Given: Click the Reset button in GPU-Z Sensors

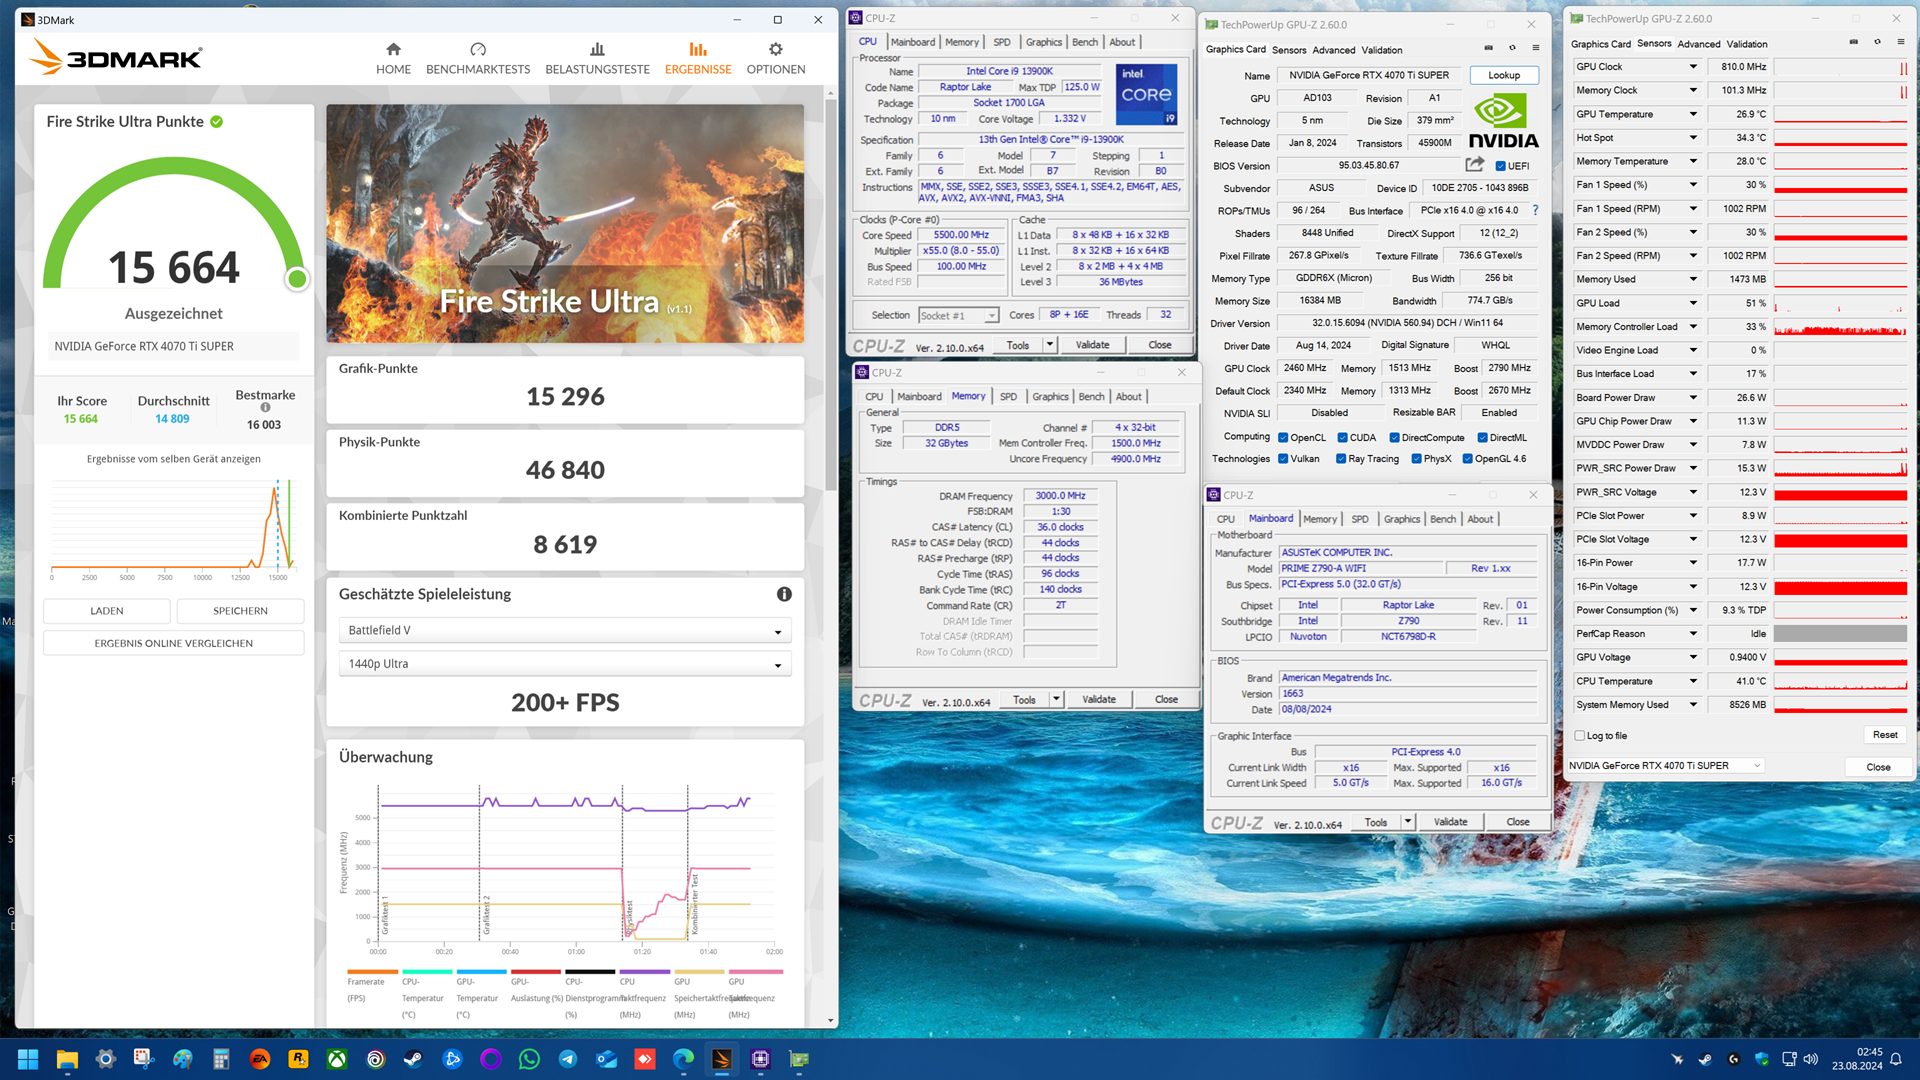Looking at the screenshot, I should 1885,735.
